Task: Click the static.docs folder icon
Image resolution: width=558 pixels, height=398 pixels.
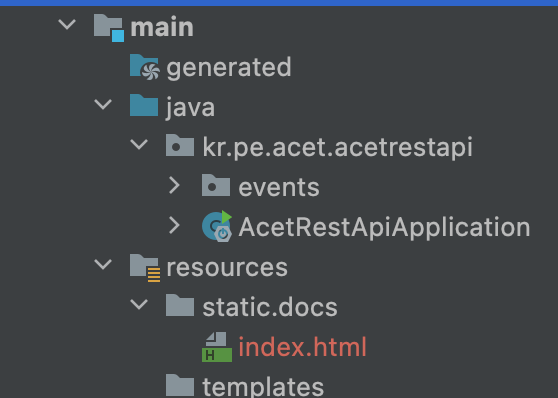Action: coord(180,305)
